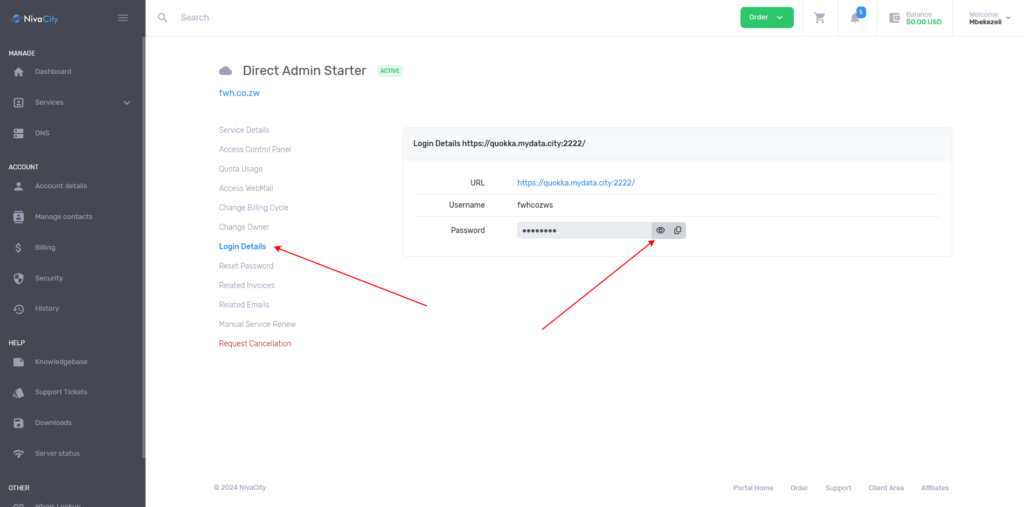Viewport: 1024px width, 507px height.
Task: Click the $0.00 USD balance
Action: coord(923,22)
